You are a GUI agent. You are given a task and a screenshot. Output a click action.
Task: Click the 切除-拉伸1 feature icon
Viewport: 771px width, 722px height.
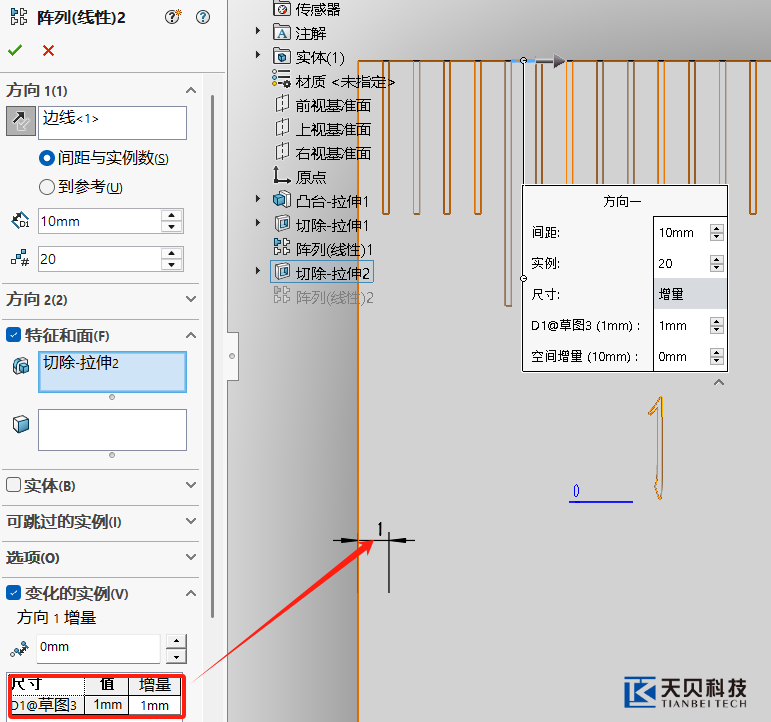(282, 223)
